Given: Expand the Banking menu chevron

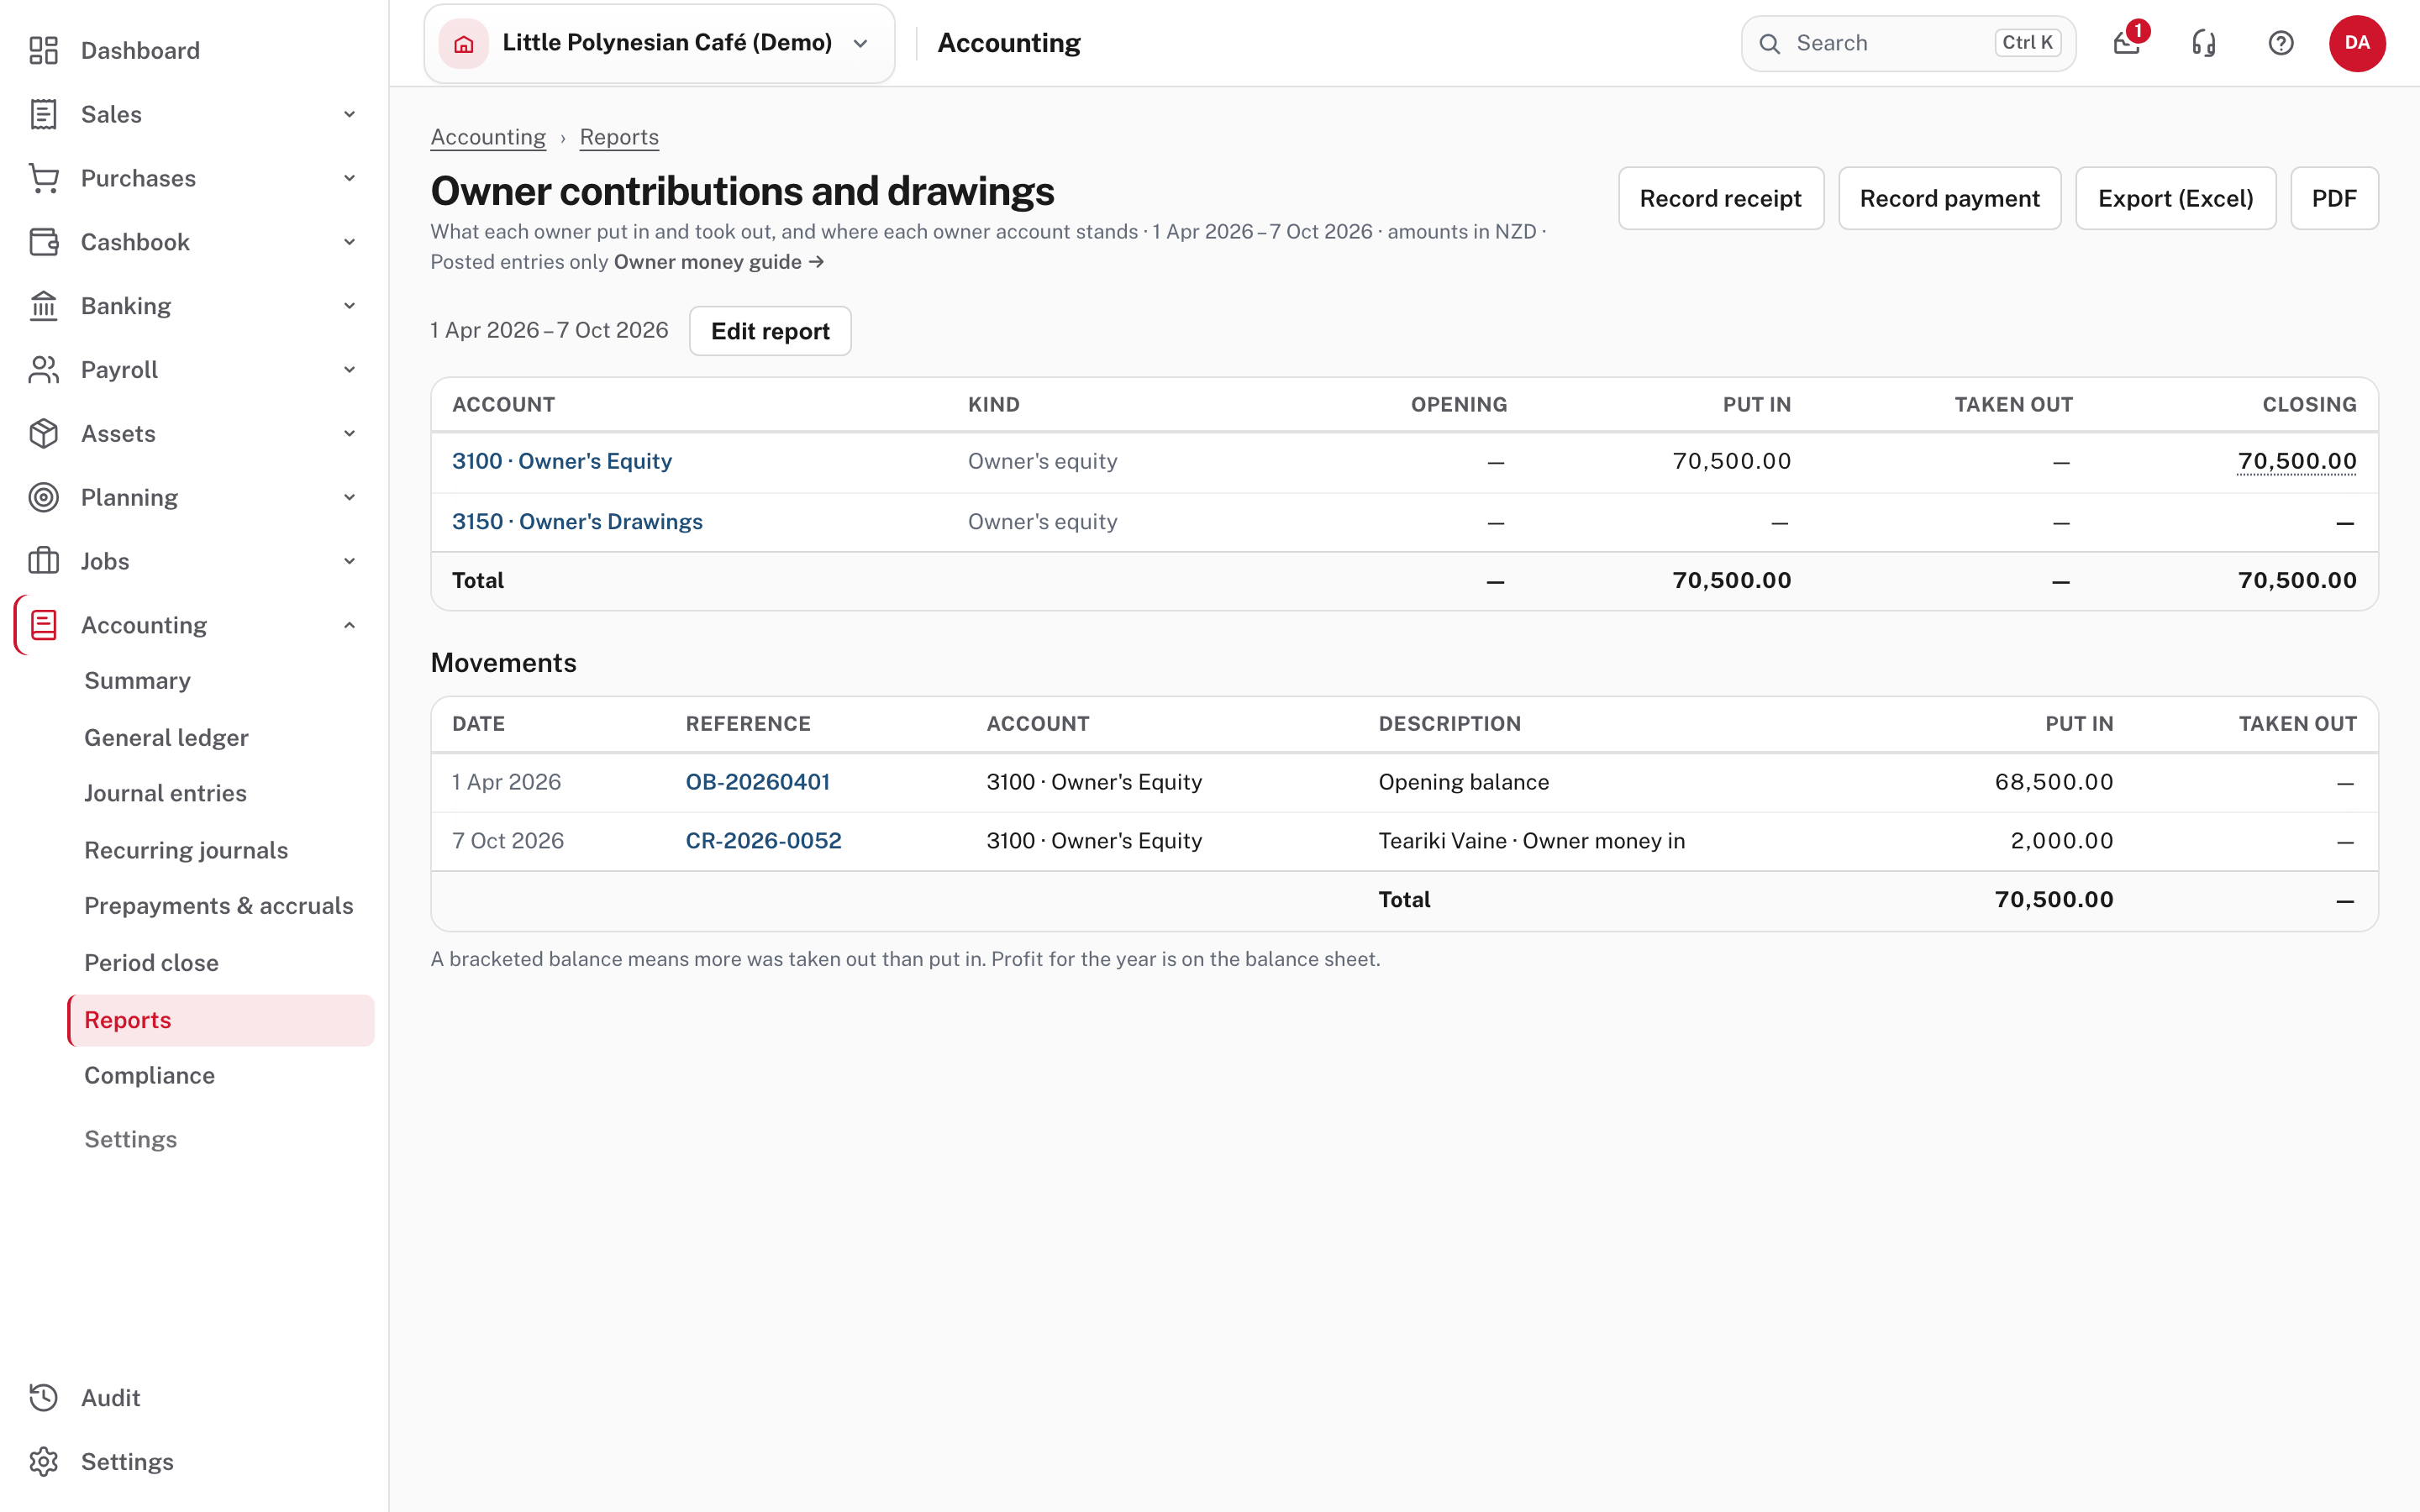Looking at the screenshot, I should pos(349,306).
